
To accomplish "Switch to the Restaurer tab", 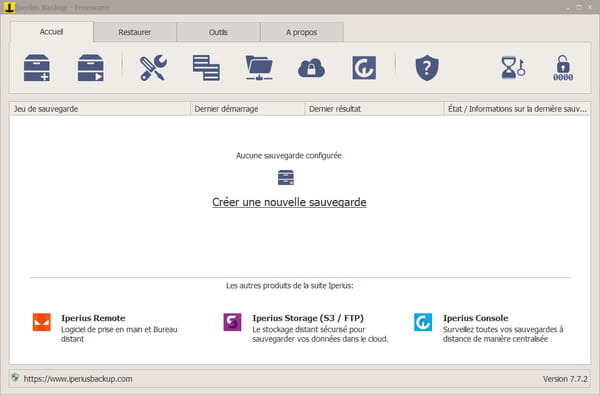I will [135, 32].
